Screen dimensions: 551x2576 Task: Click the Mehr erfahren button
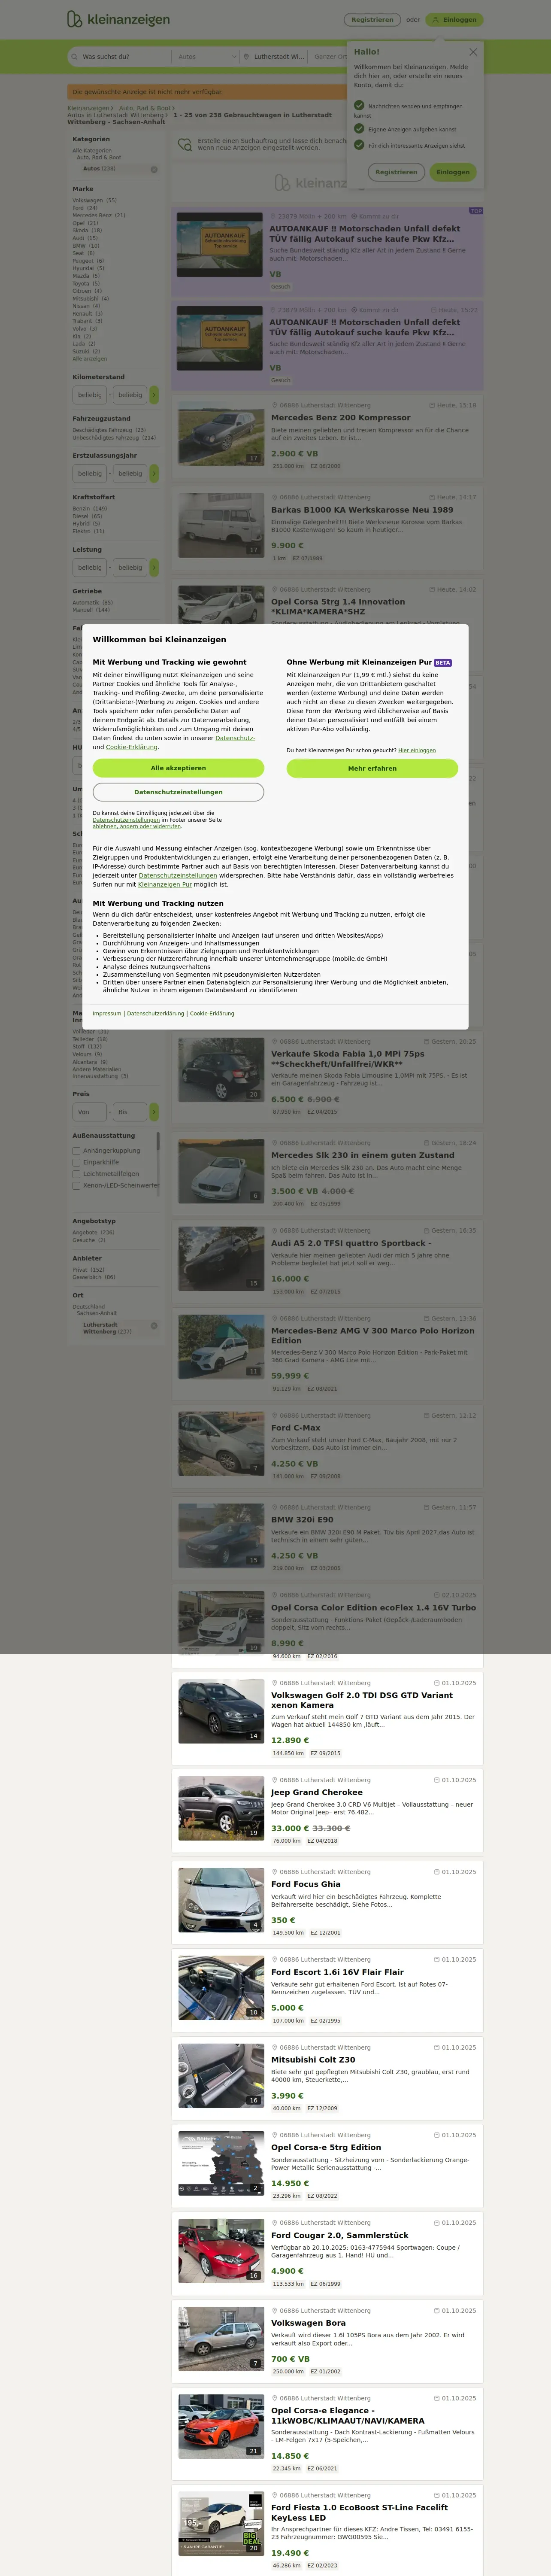coord(372,768)
